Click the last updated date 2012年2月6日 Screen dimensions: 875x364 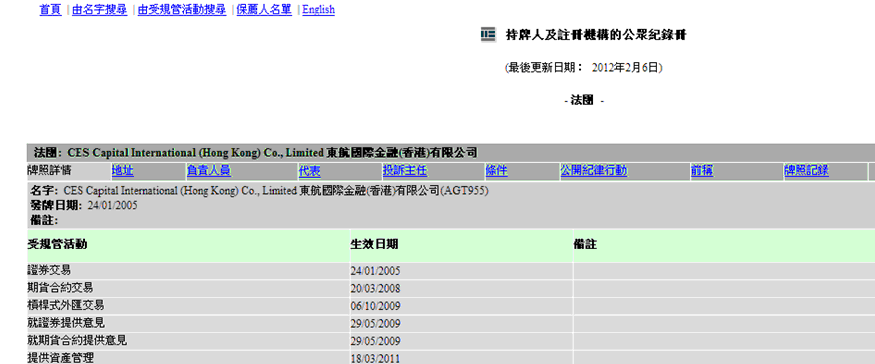(627, 68)
